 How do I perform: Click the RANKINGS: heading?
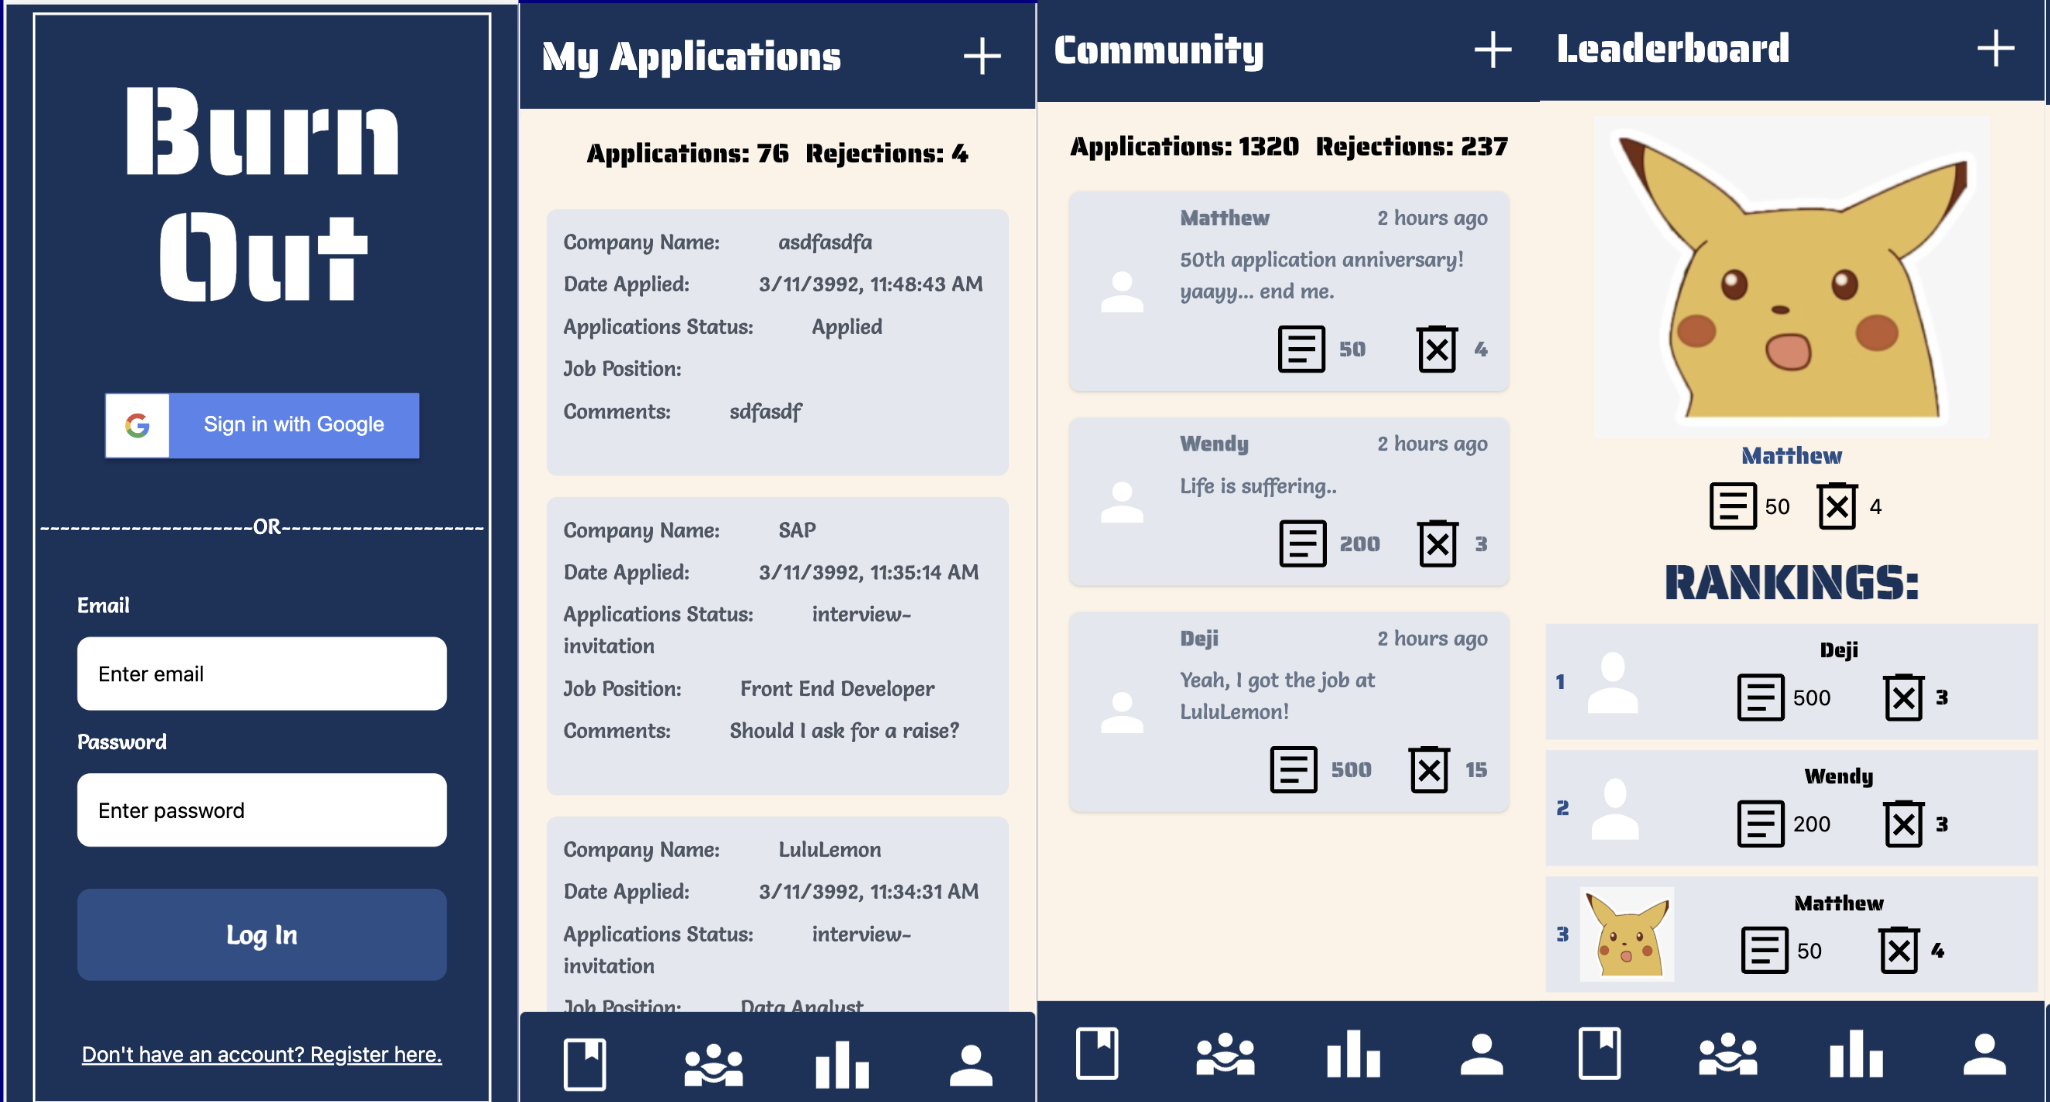click(x=1791, y=582)
